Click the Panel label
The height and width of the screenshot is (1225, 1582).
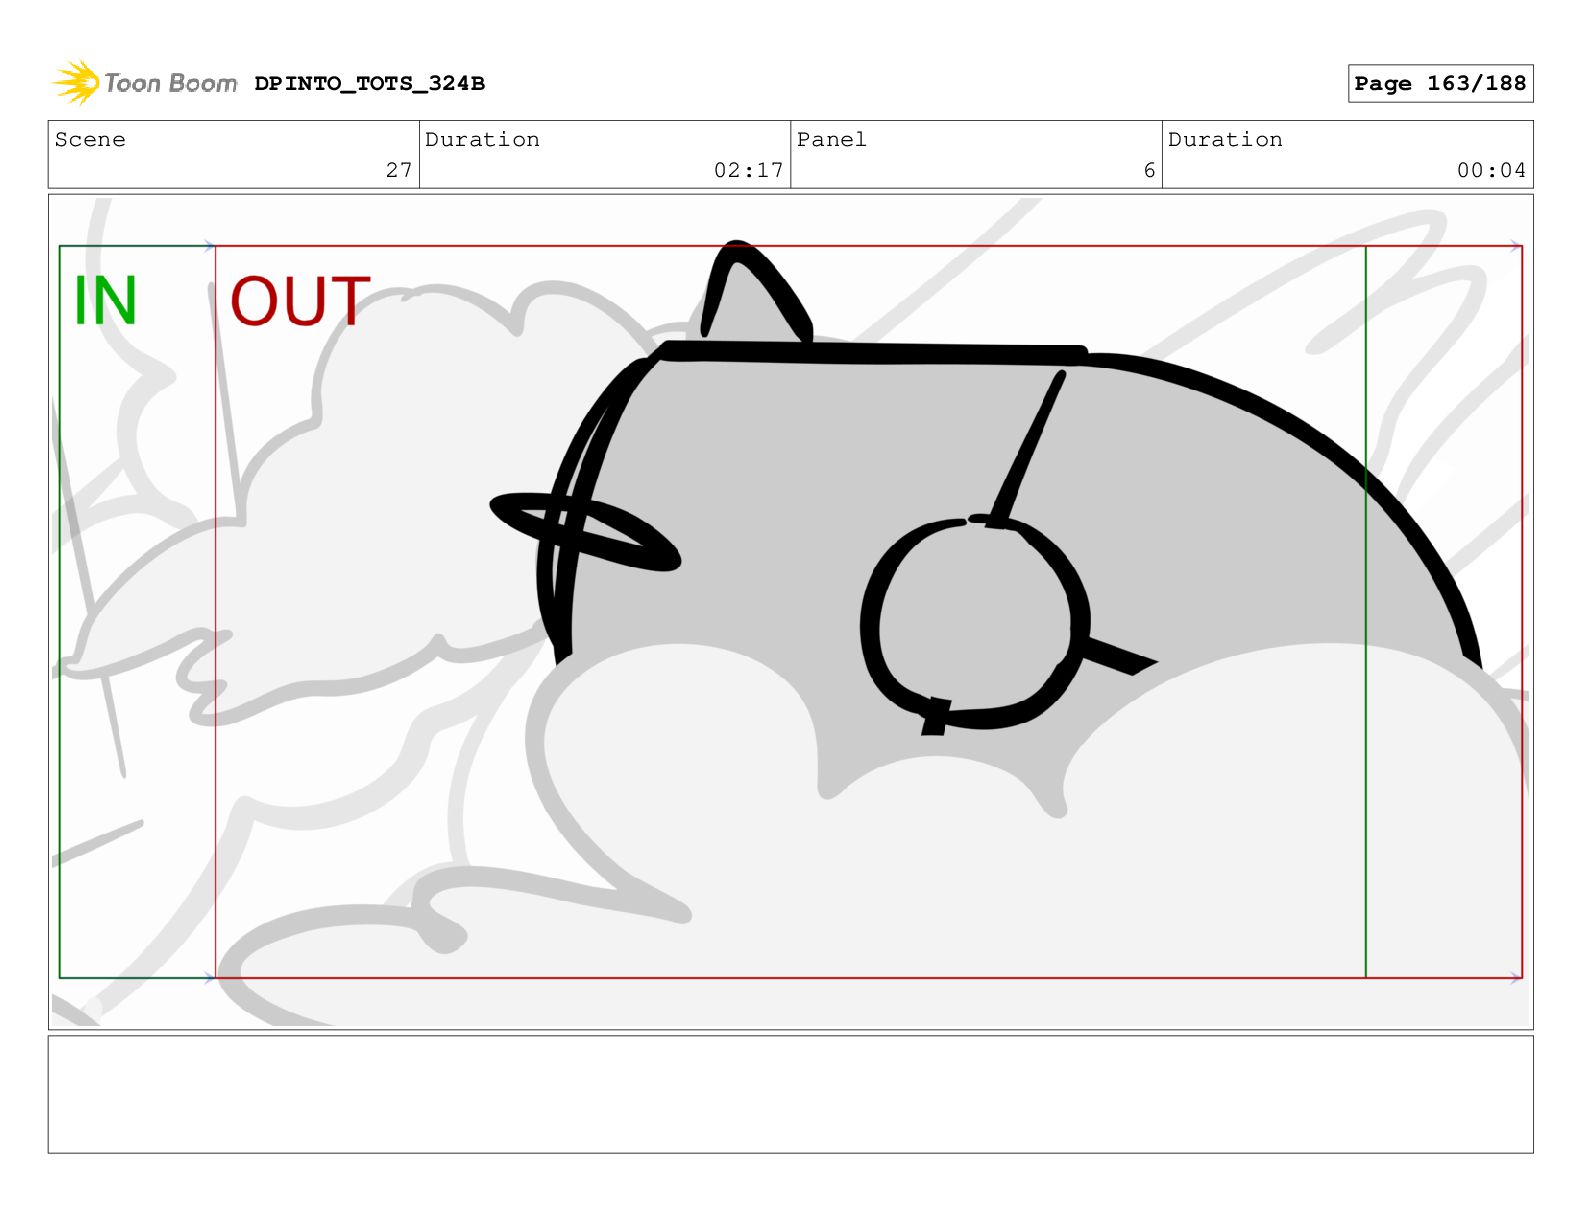point(832,140)
